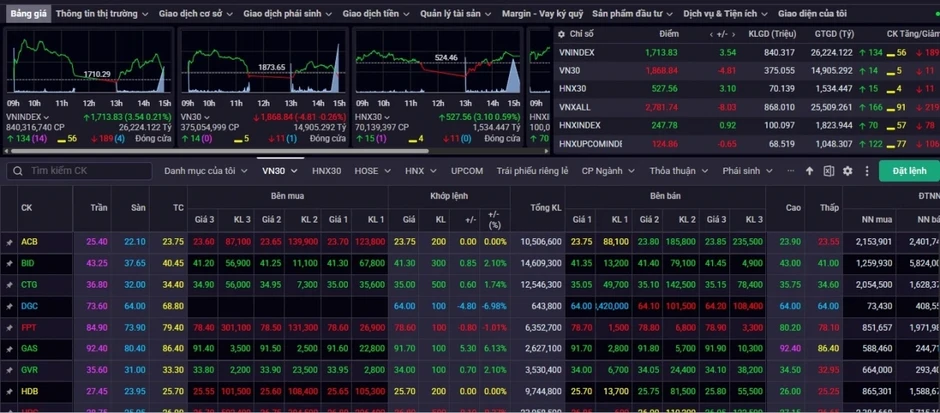940x413 pixels.
Task: Pin the GVR stock row
Action: (x=9, y=370)
